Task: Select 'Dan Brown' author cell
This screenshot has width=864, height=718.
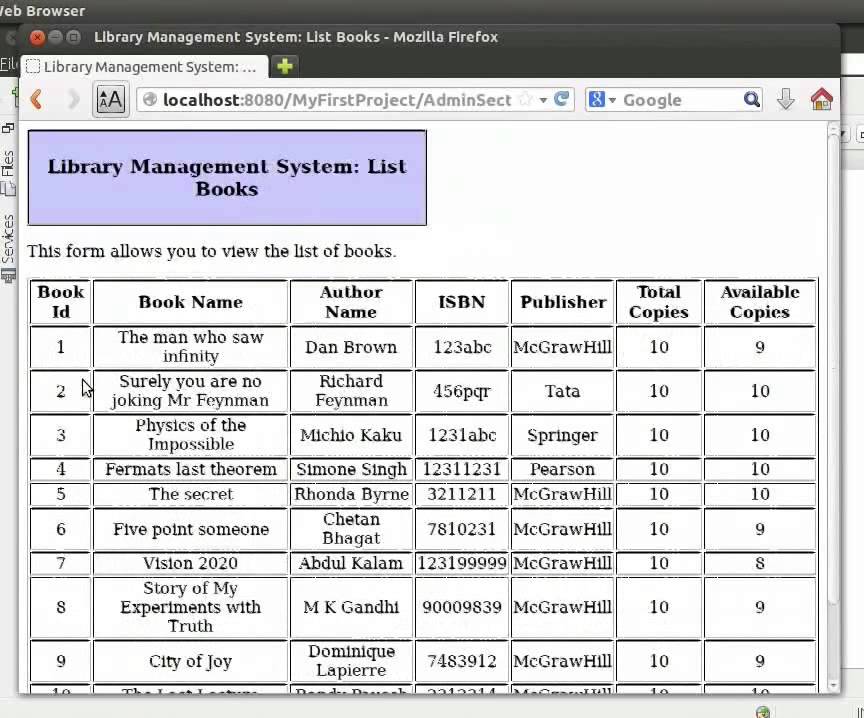Action: [351, 347]
